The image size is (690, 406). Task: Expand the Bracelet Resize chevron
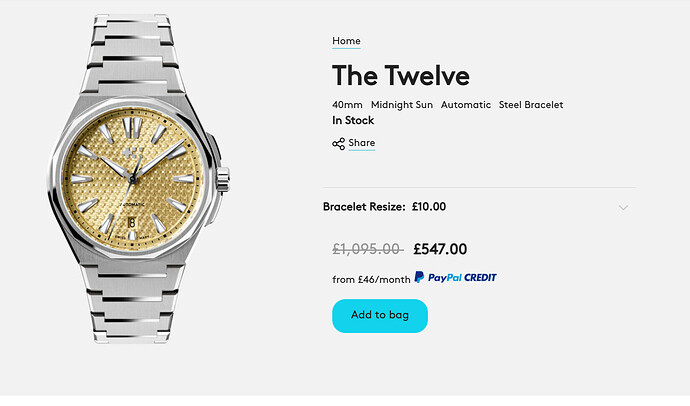click(x=623, y=207)
